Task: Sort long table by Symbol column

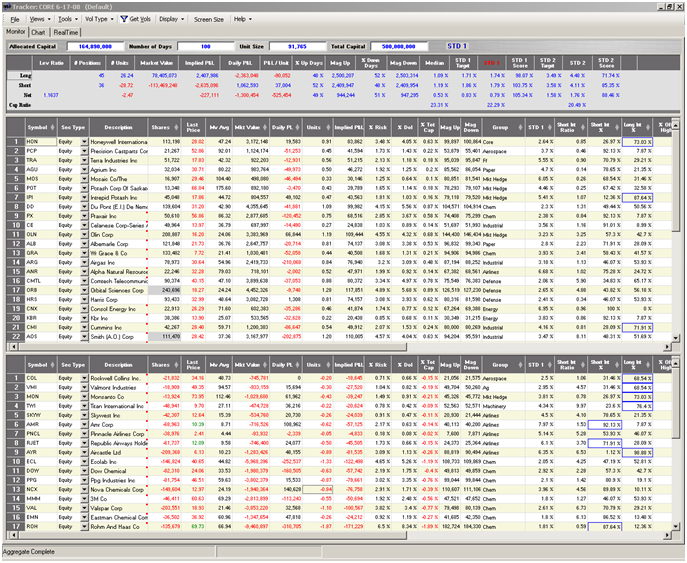Action: point(41,127)
